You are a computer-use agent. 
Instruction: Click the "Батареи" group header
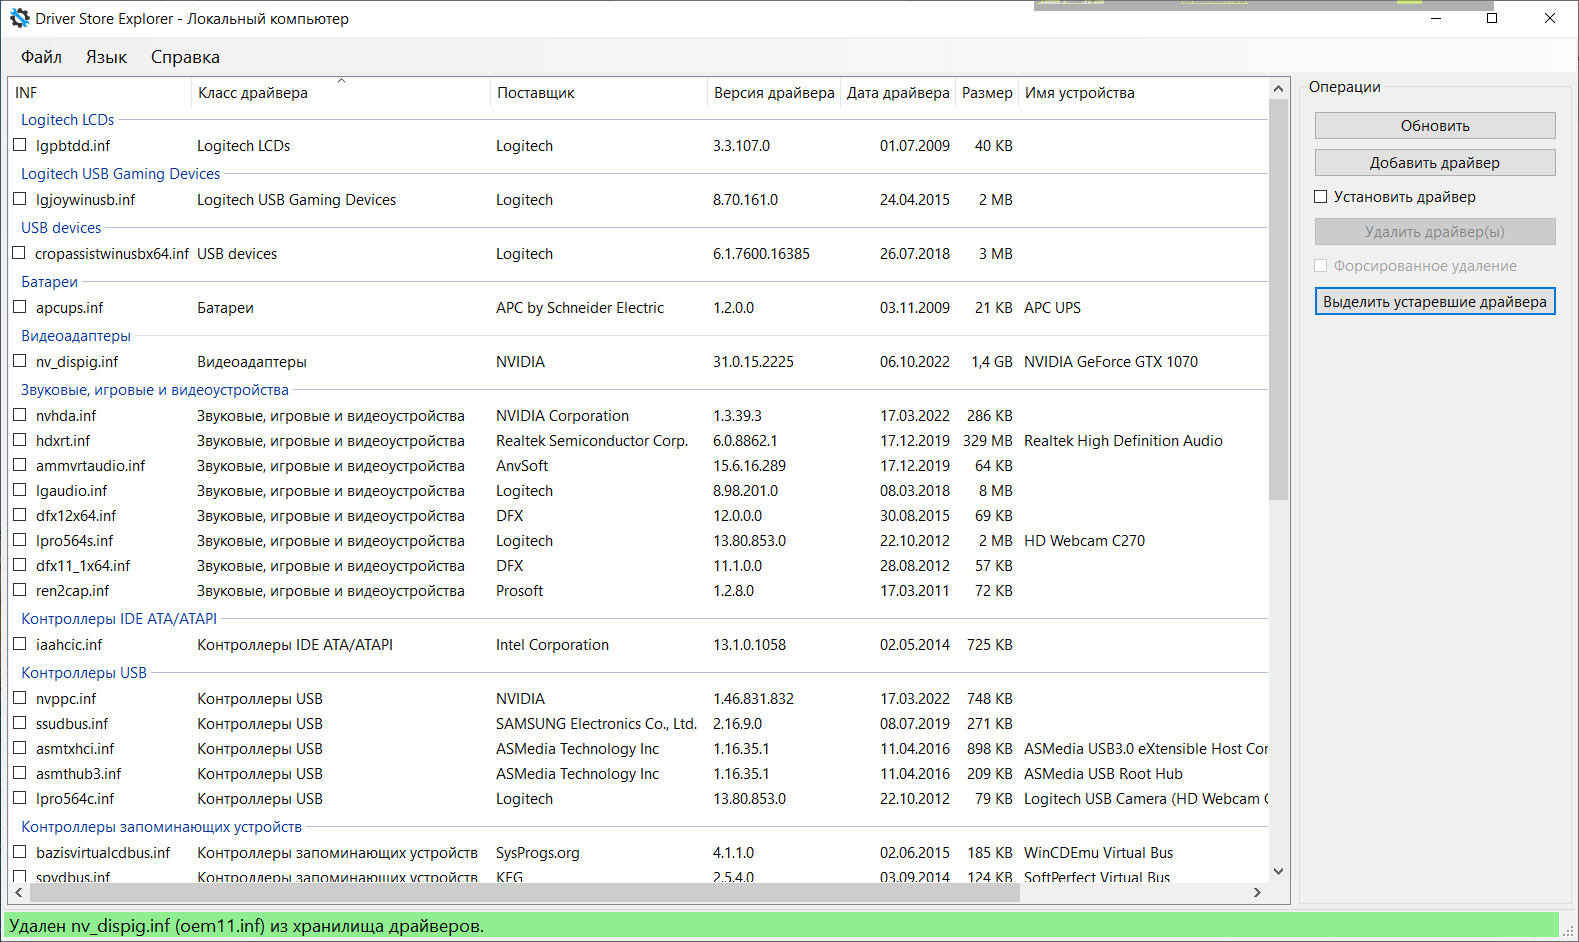click(x=50, y=282)
